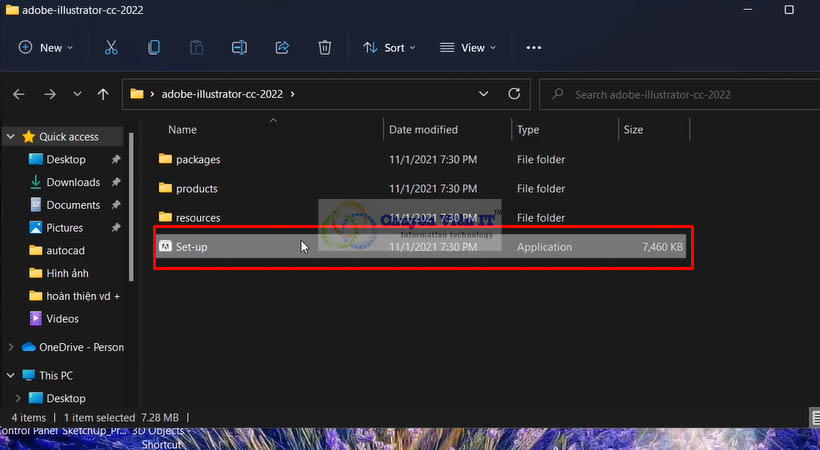820x450 pixels.
Task: Sort files by Date modified column
Action: tap(423, 129)
